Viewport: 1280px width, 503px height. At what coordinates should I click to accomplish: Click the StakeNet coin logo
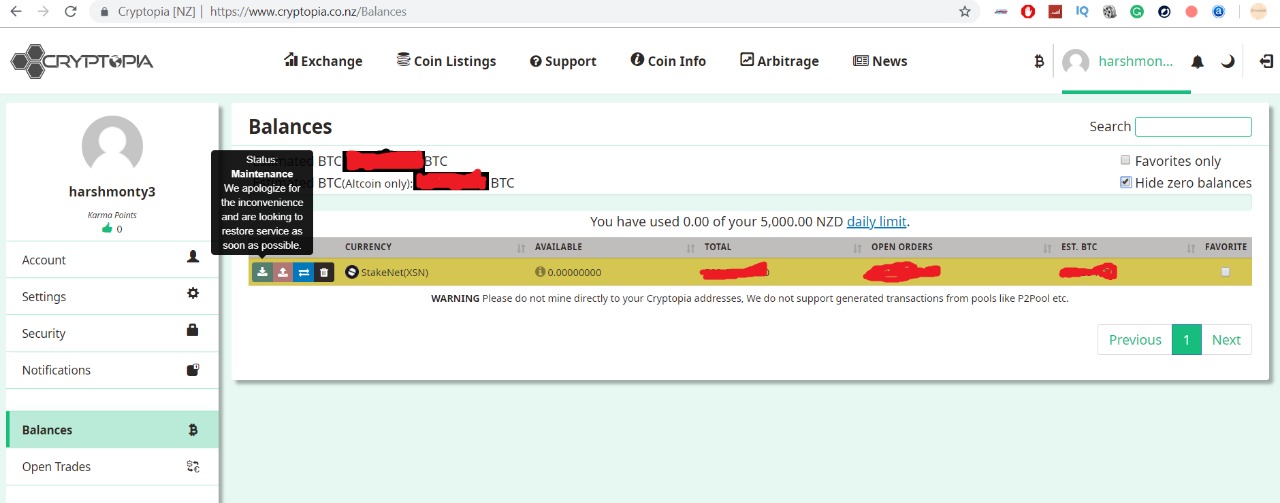click(x=352, y=272)
